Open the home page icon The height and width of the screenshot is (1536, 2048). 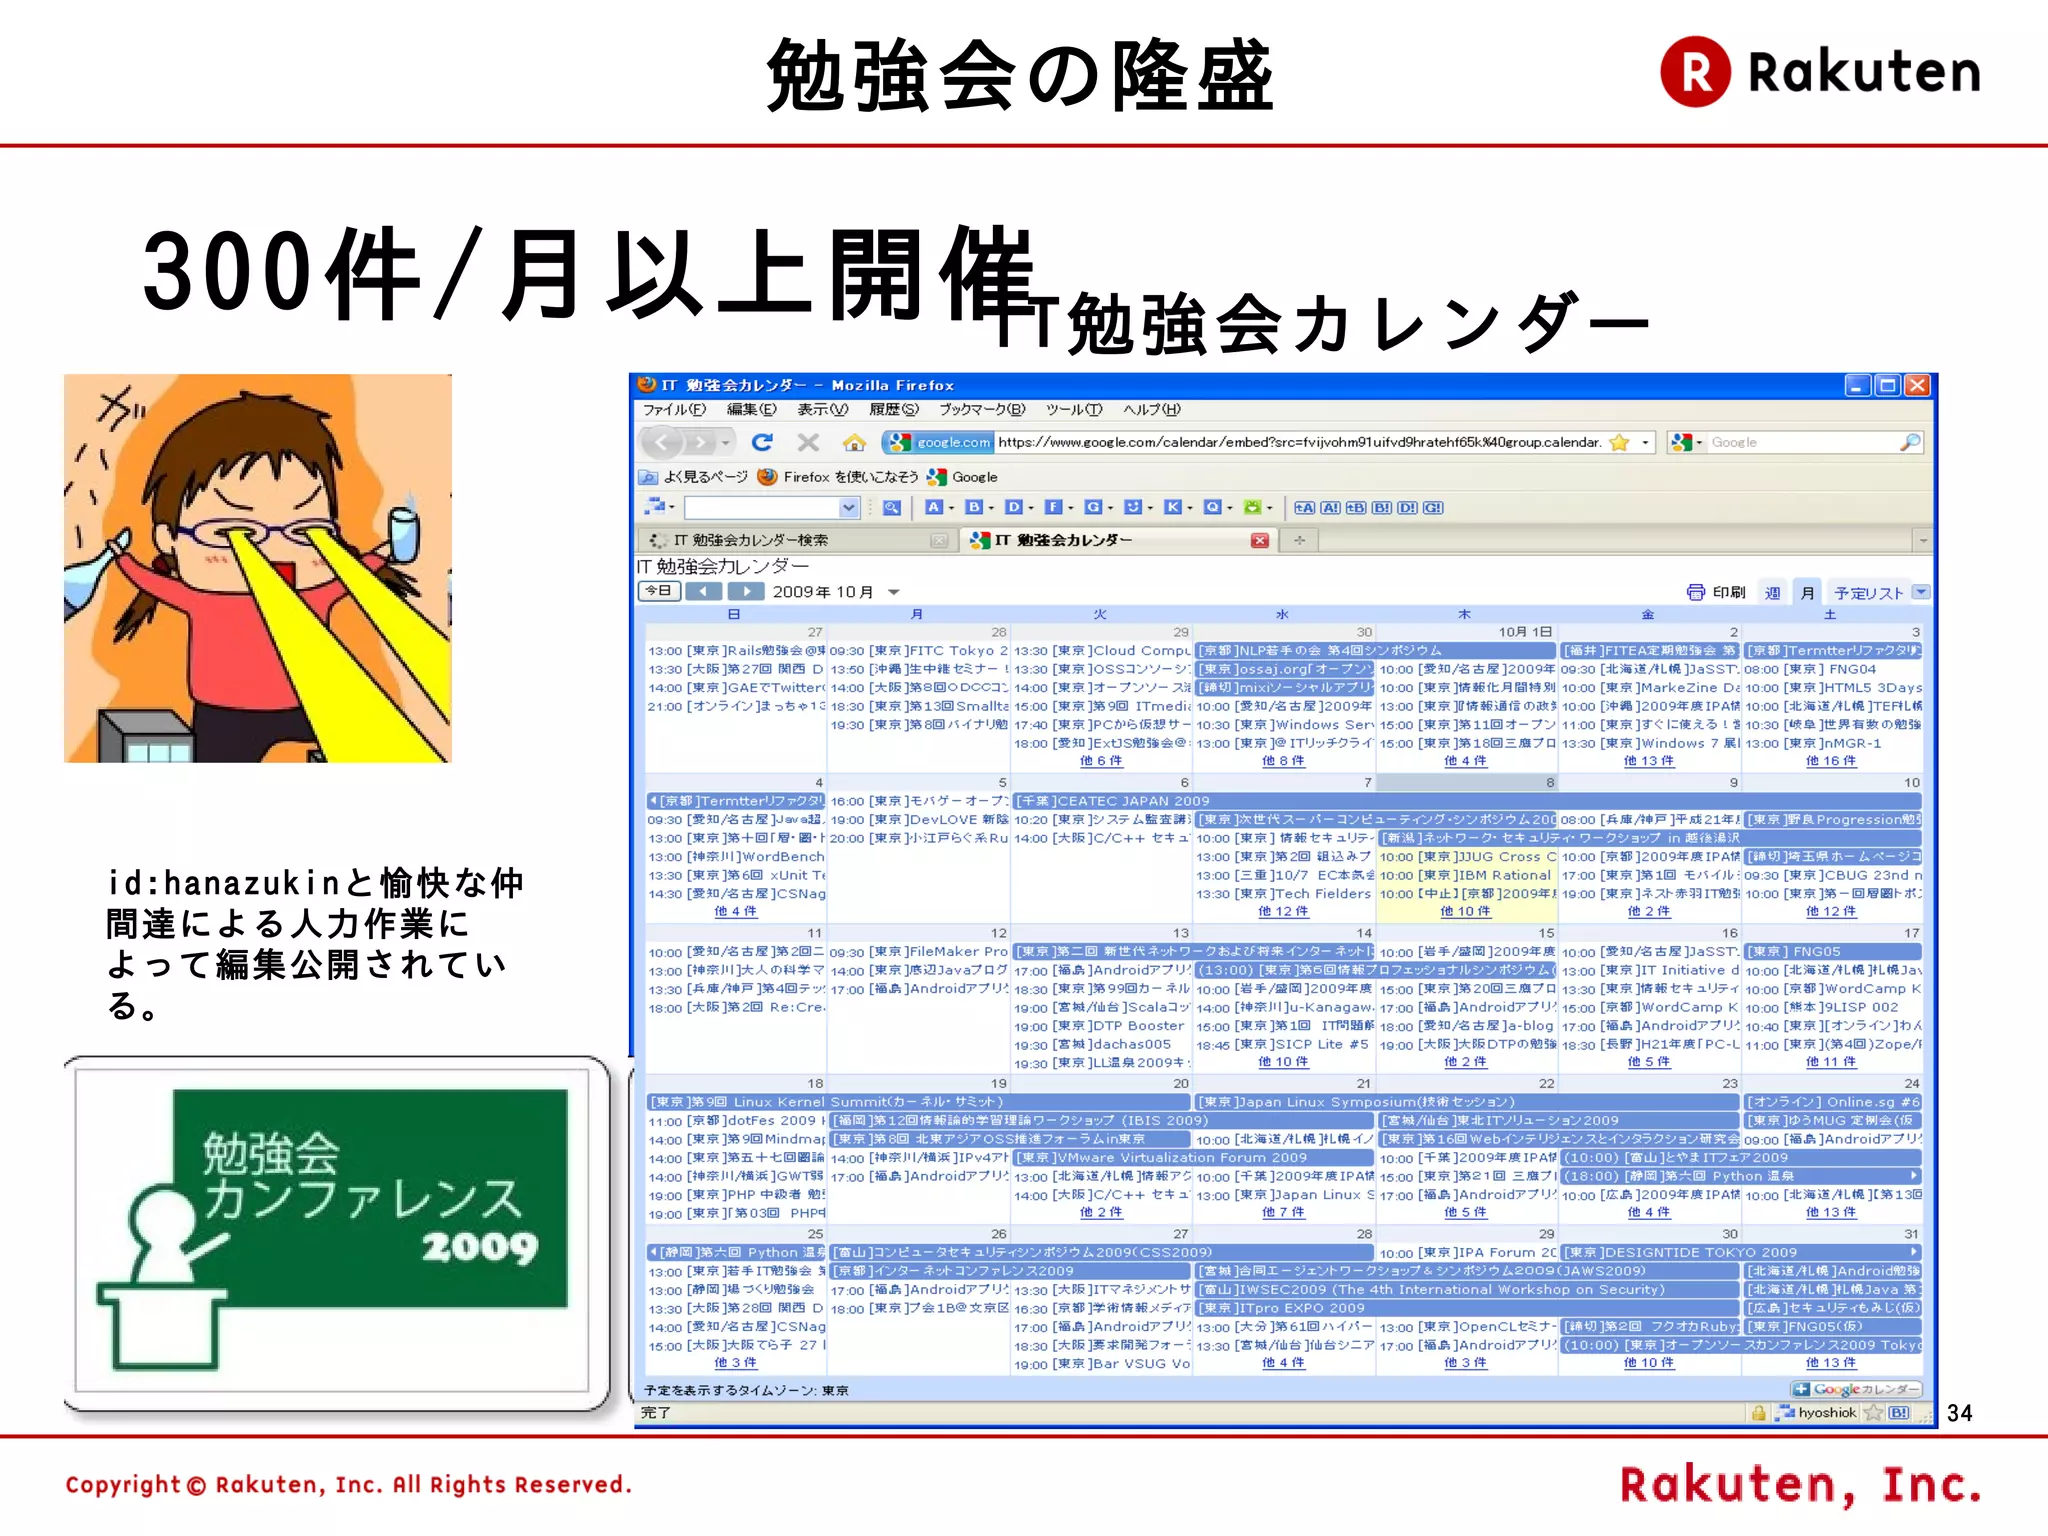click(854, 442)
